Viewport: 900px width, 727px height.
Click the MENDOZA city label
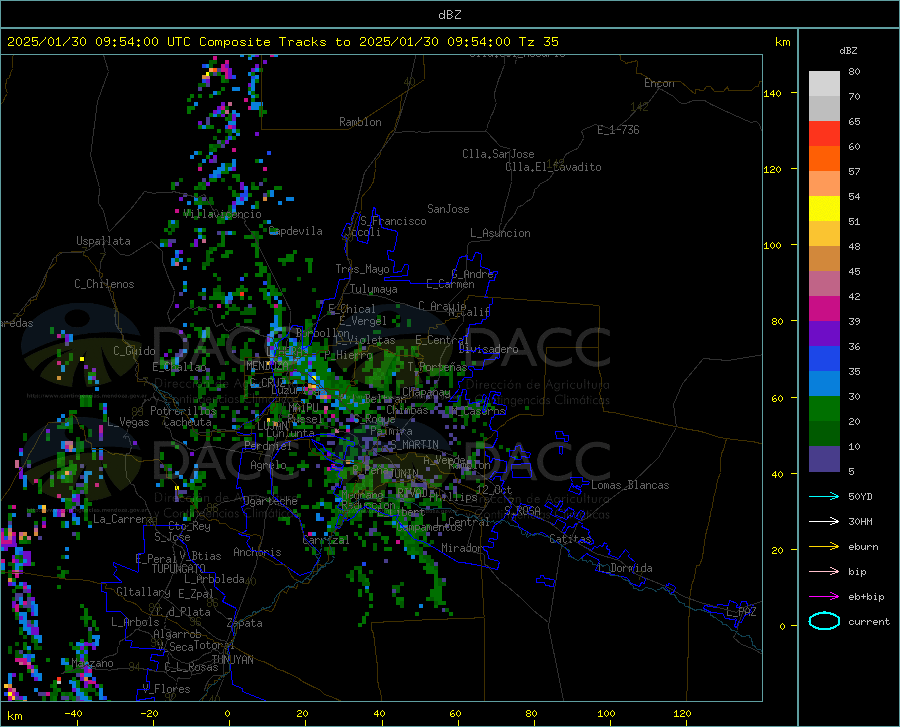pos(267,366)
